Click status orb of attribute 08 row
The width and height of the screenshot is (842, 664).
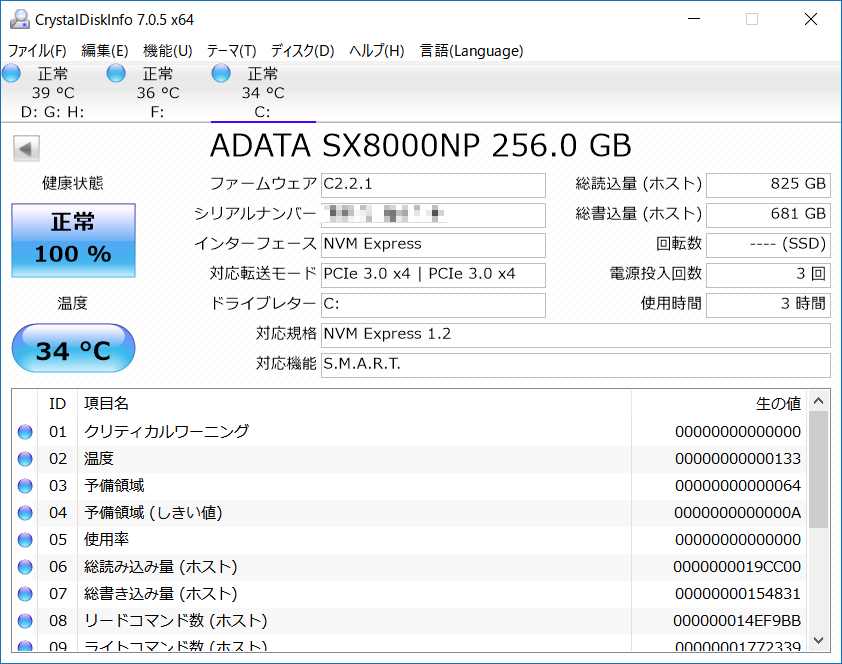point(25,621)
